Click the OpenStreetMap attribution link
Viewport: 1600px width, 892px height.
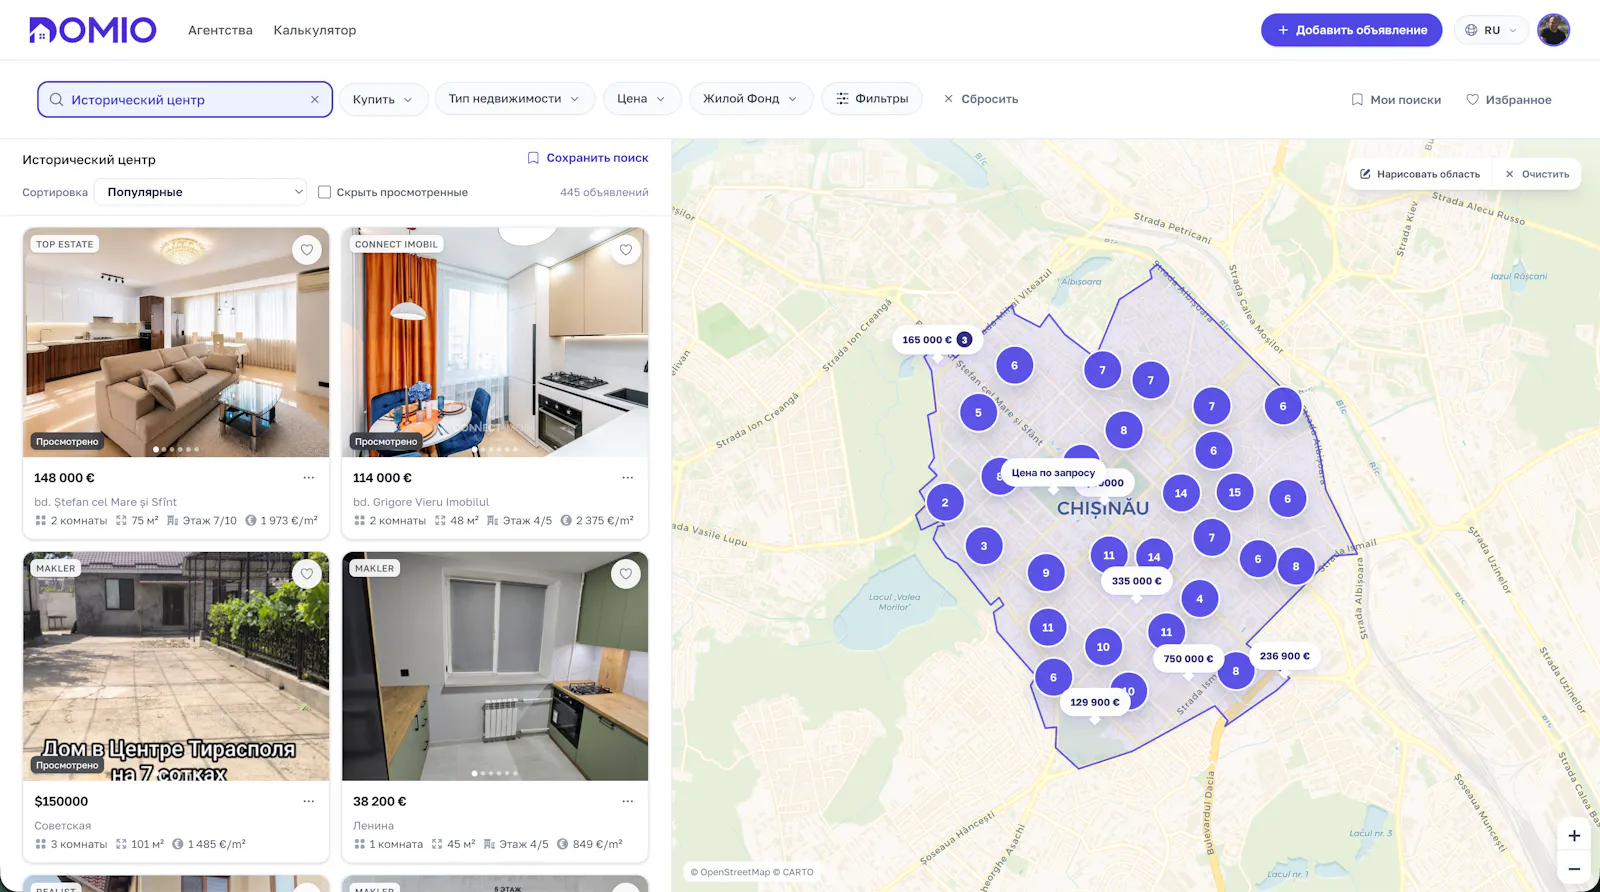point(735,872)
